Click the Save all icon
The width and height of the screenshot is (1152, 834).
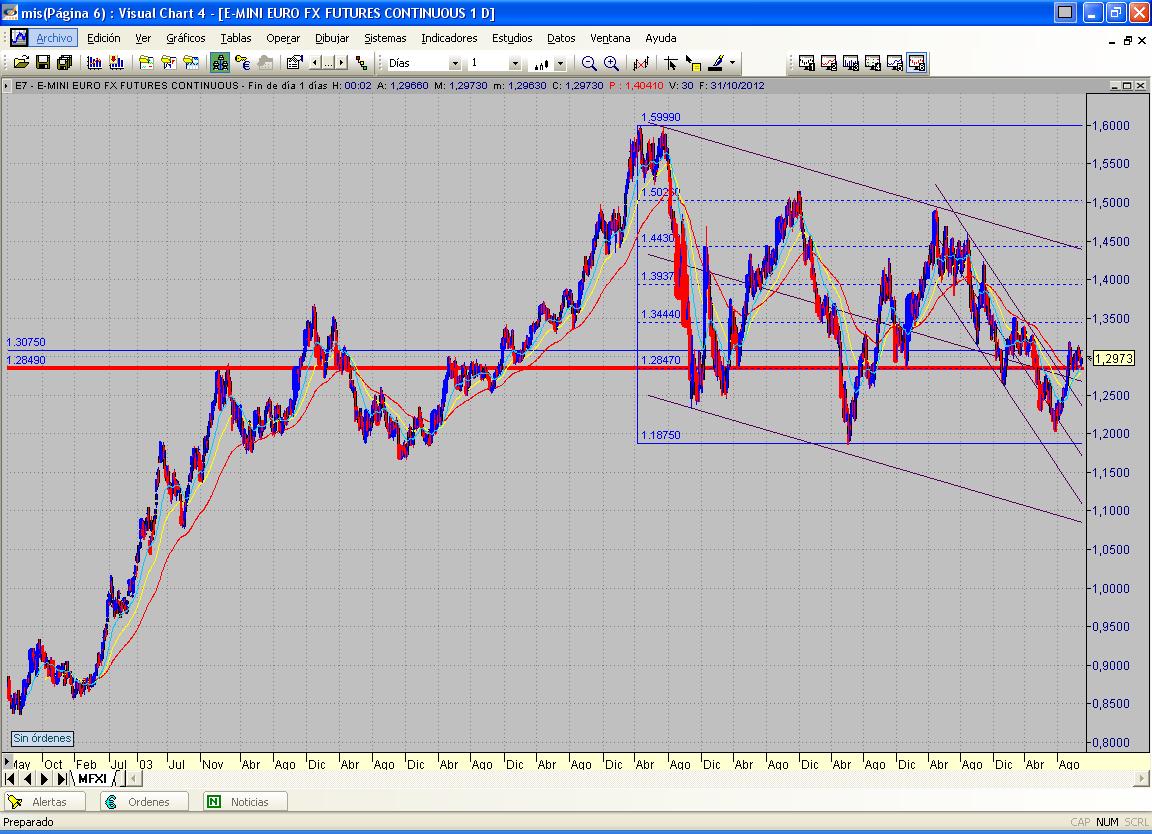tap(65, 63)
